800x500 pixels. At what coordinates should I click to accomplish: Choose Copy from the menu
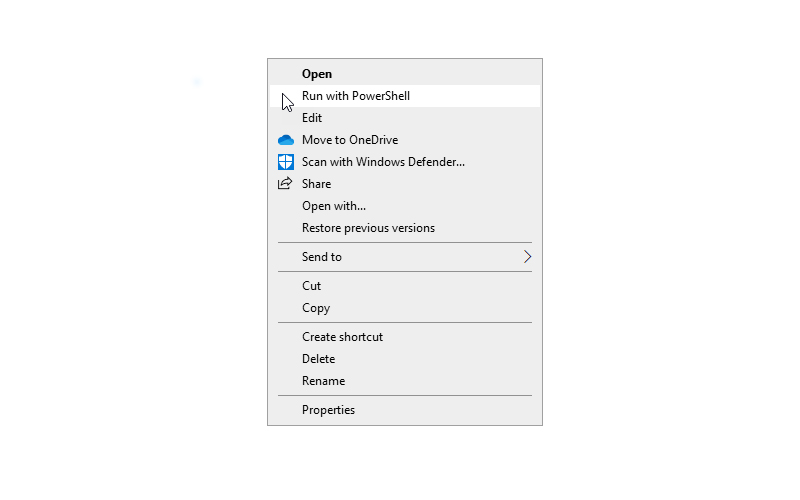(x=316, y=308)
